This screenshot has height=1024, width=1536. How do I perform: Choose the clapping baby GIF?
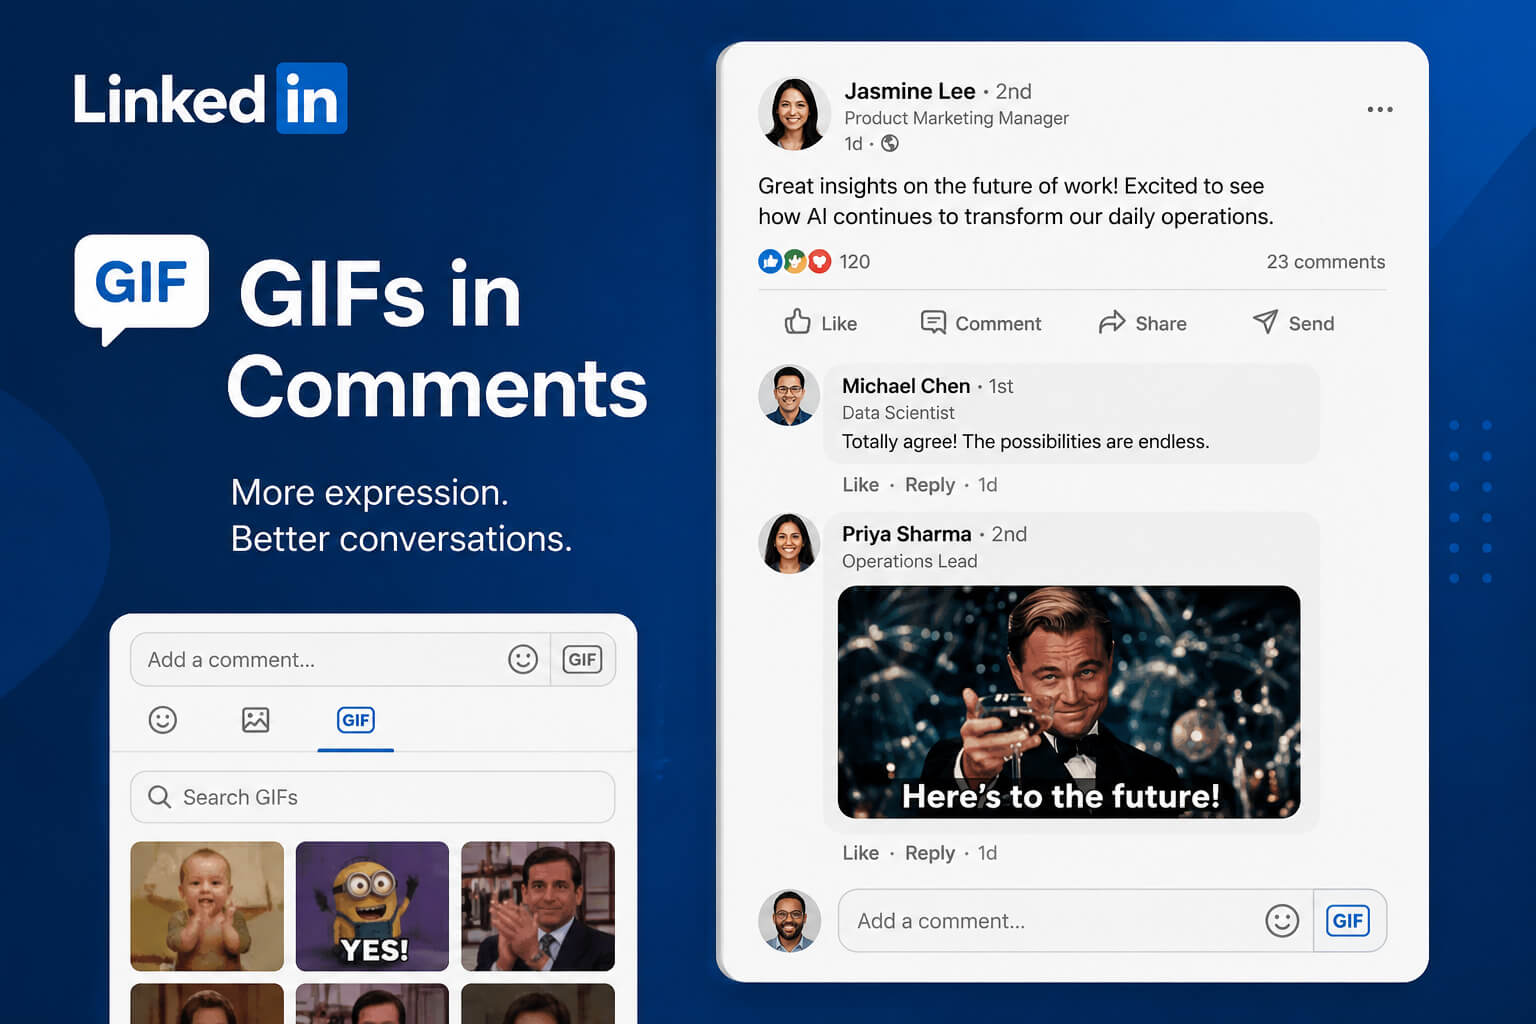(207, 906)
